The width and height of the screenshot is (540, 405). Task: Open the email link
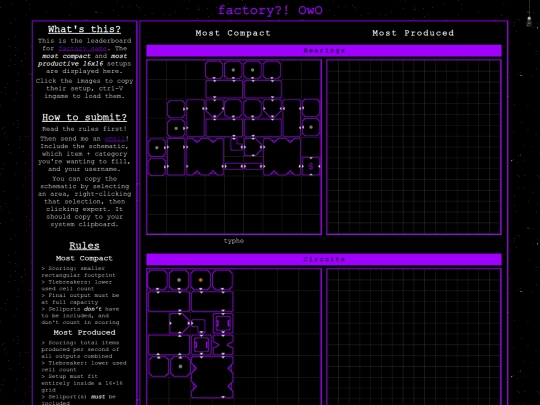pos(115,139)
